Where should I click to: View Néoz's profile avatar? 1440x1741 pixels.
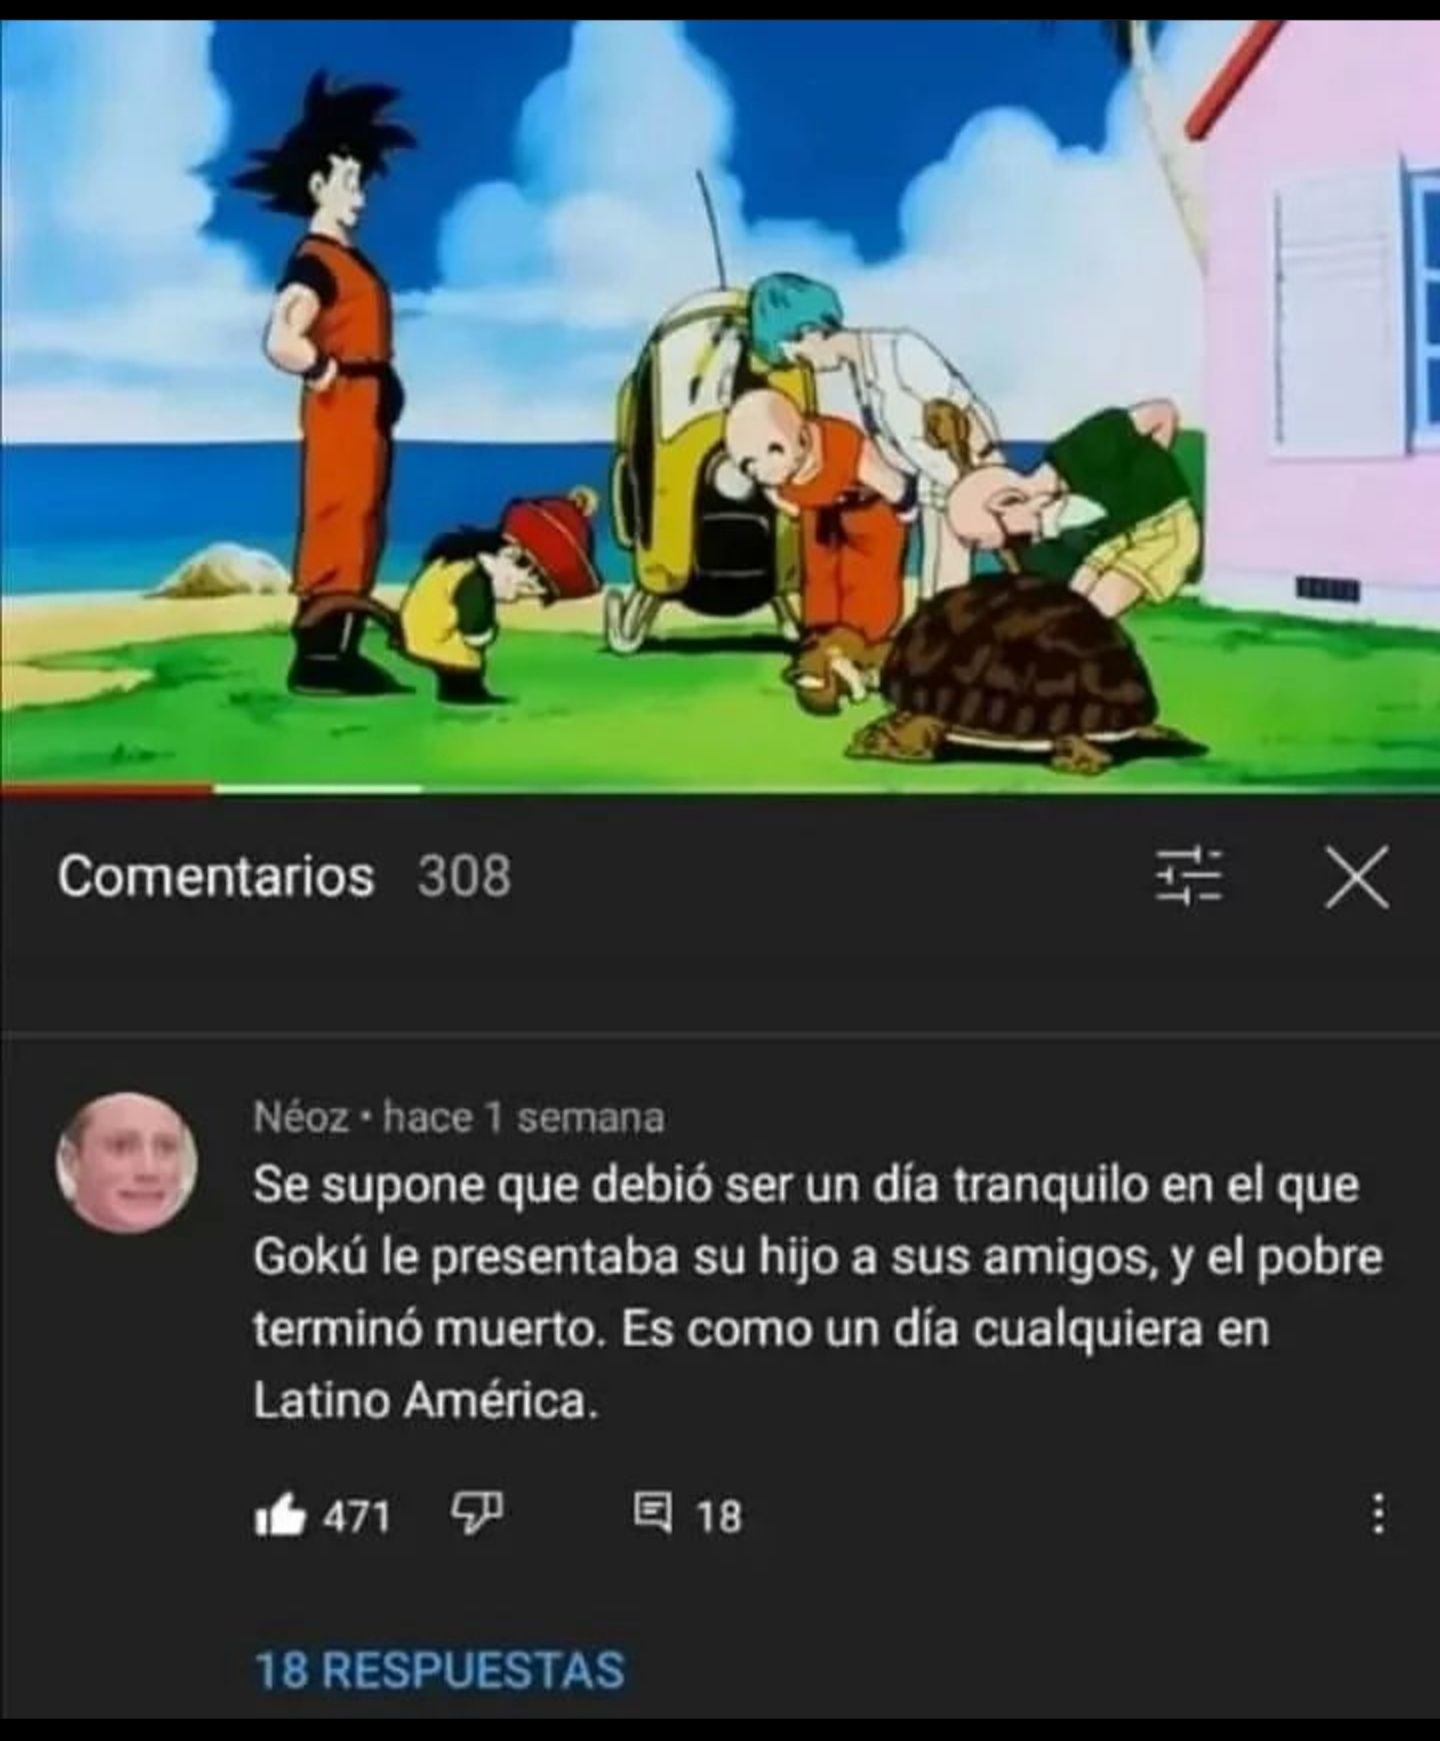click(126, 1162)
